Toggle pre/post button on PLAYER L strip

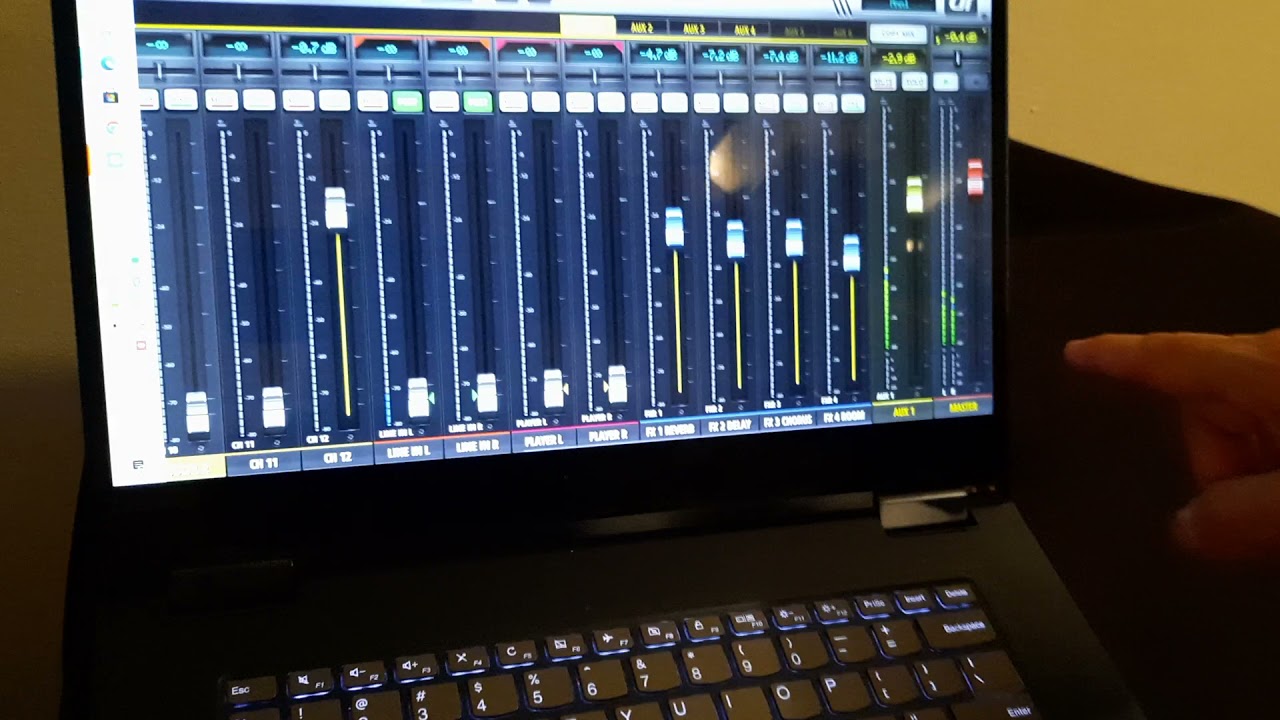[546, 102]
